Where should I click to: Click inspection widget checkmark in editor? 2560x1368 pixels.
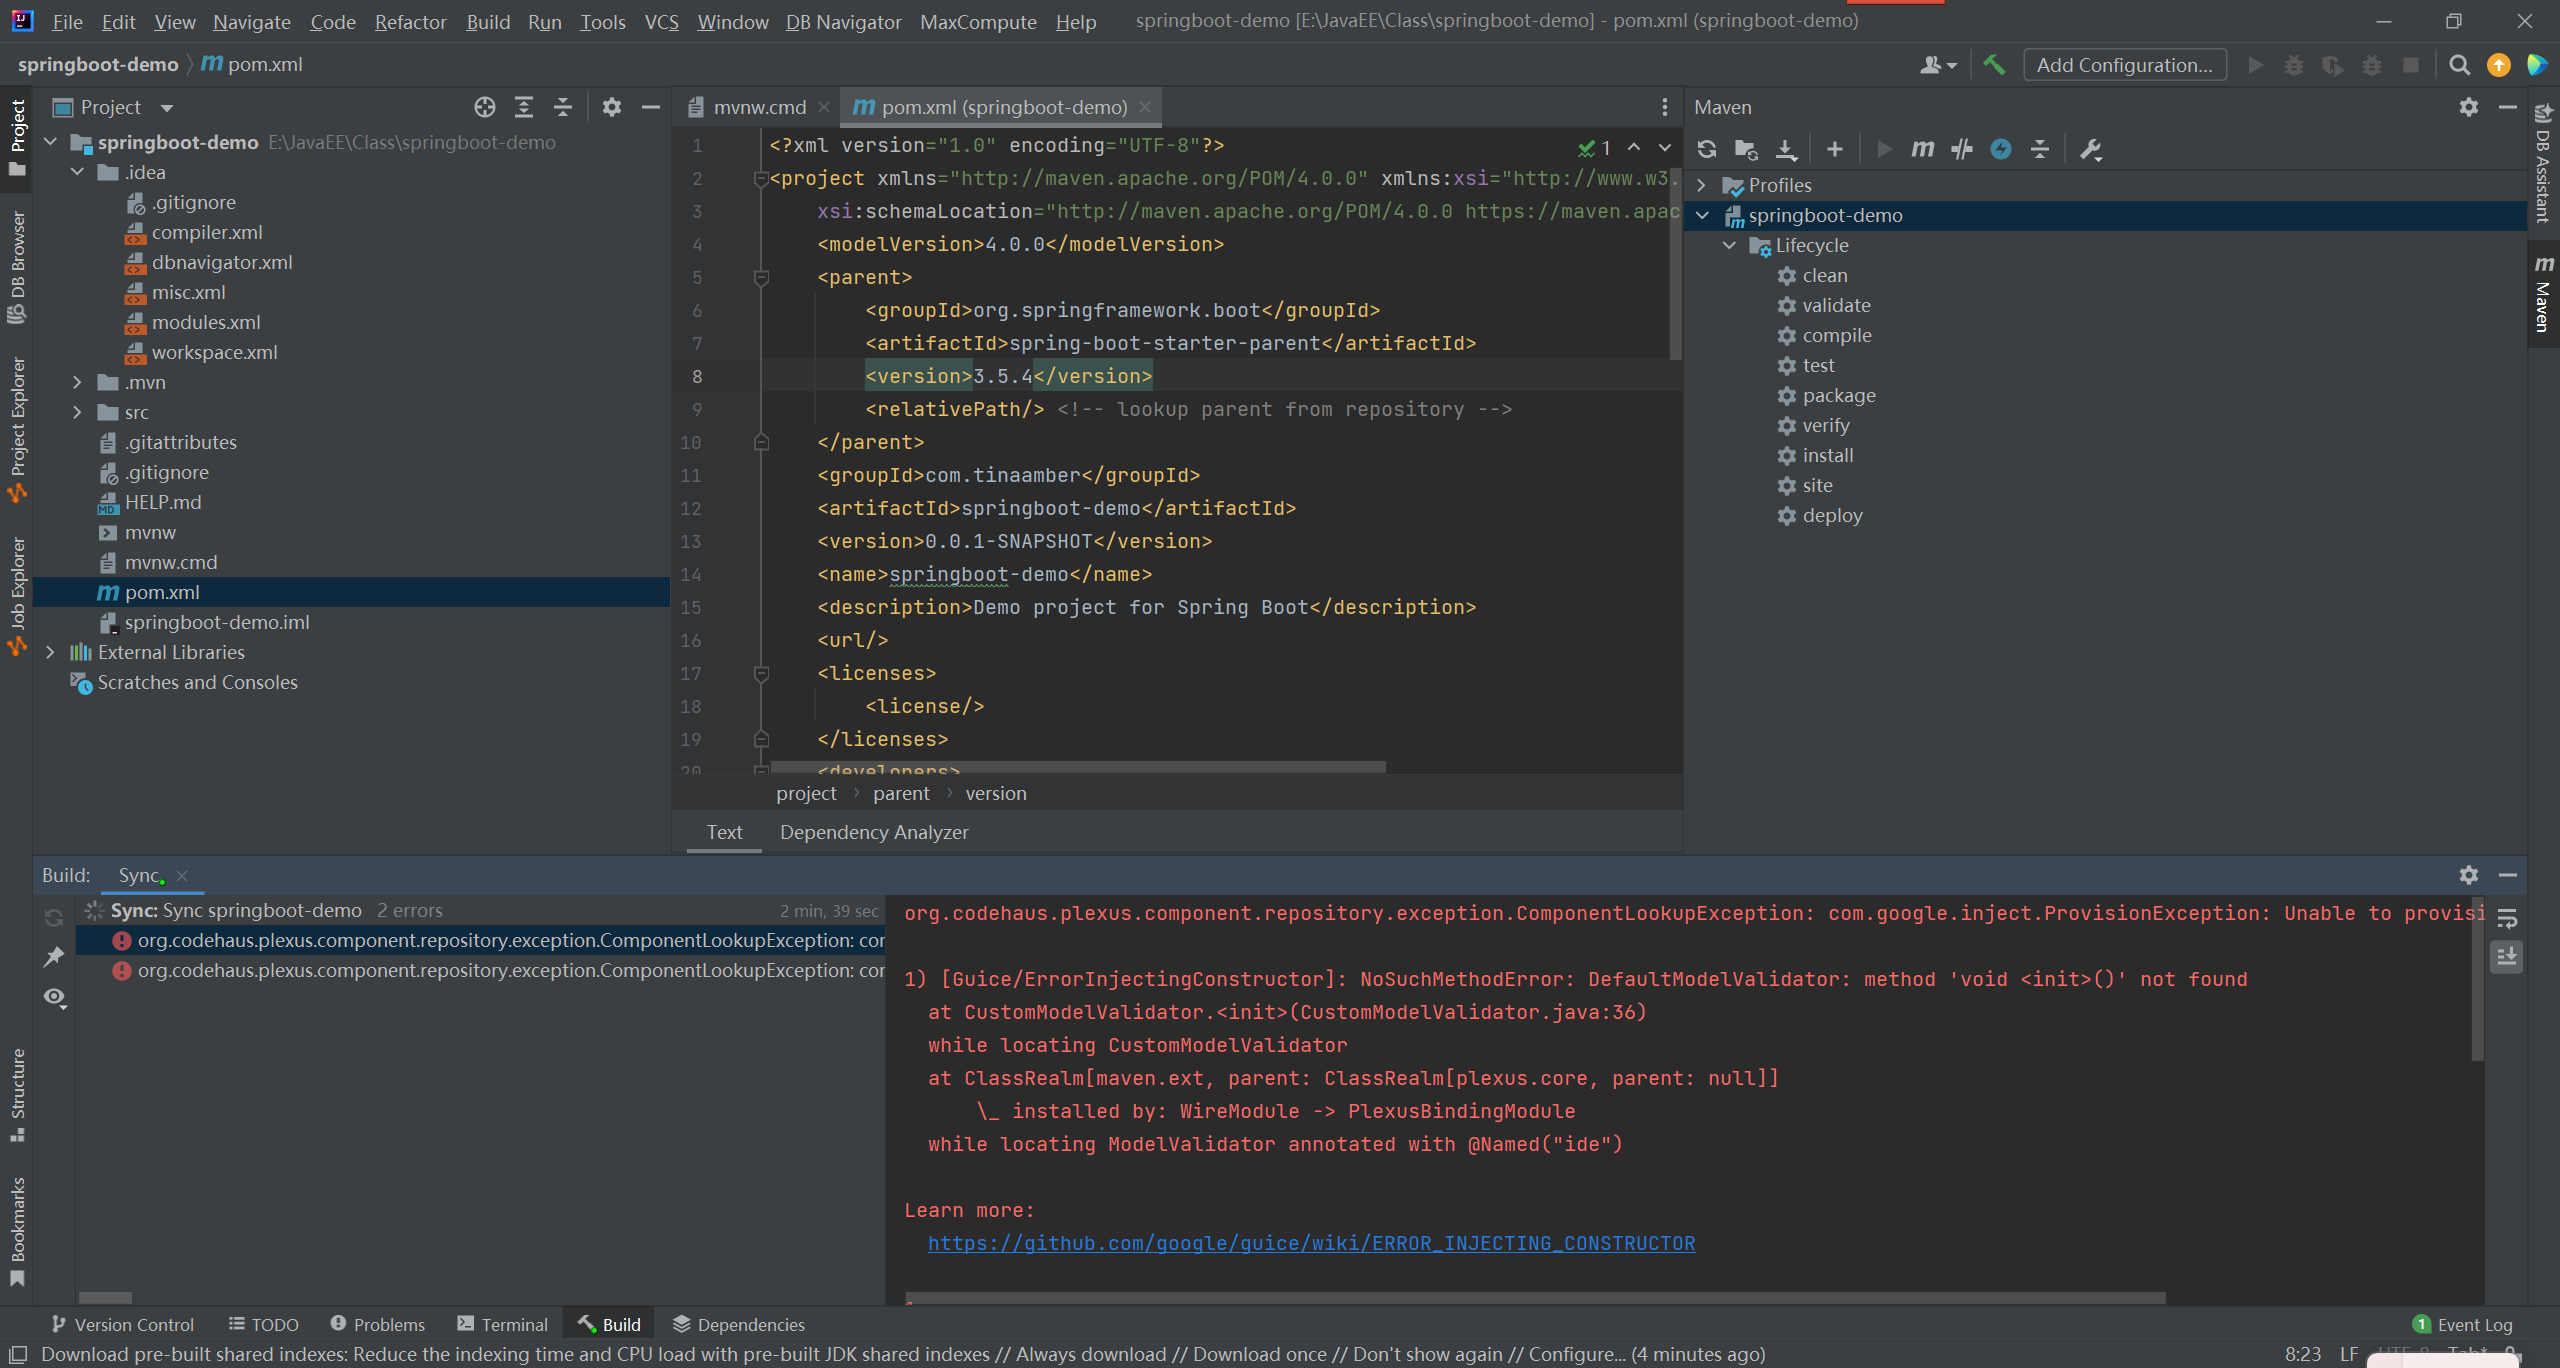pos(1594,148)
